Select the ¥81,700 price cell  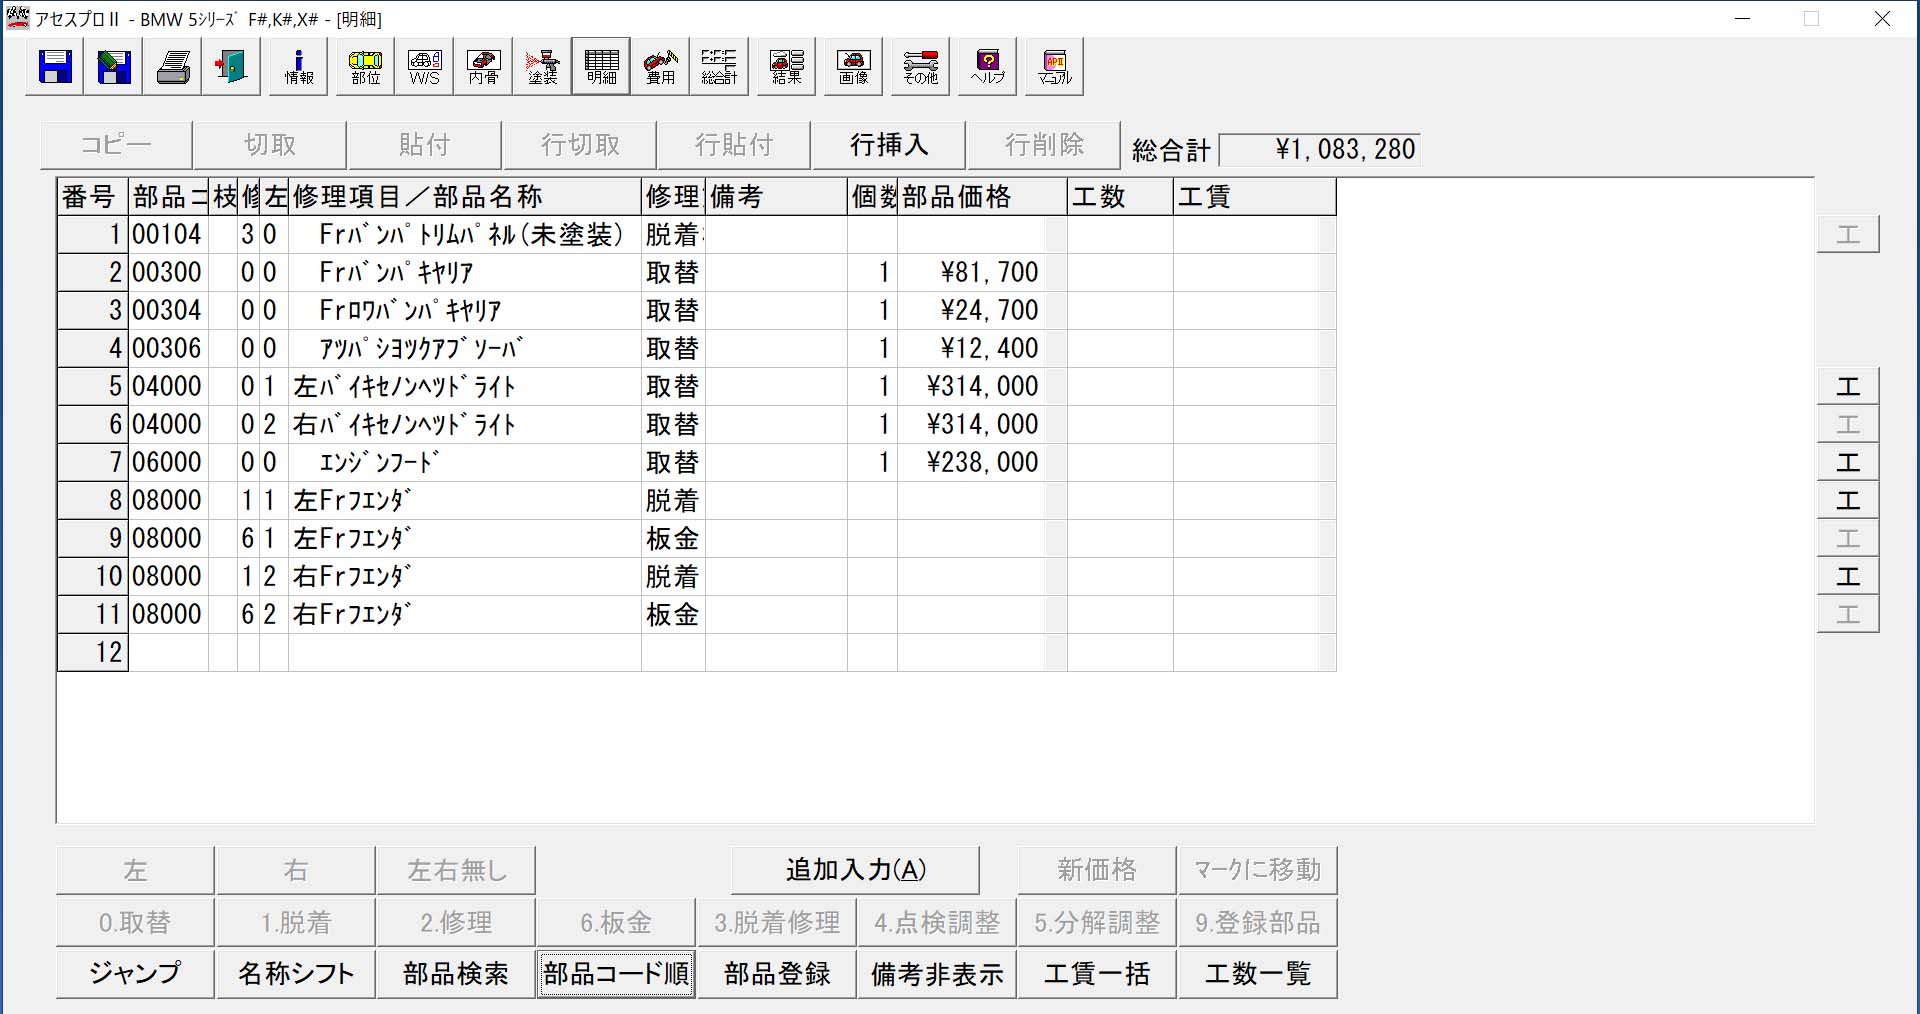tap(971, 272)
